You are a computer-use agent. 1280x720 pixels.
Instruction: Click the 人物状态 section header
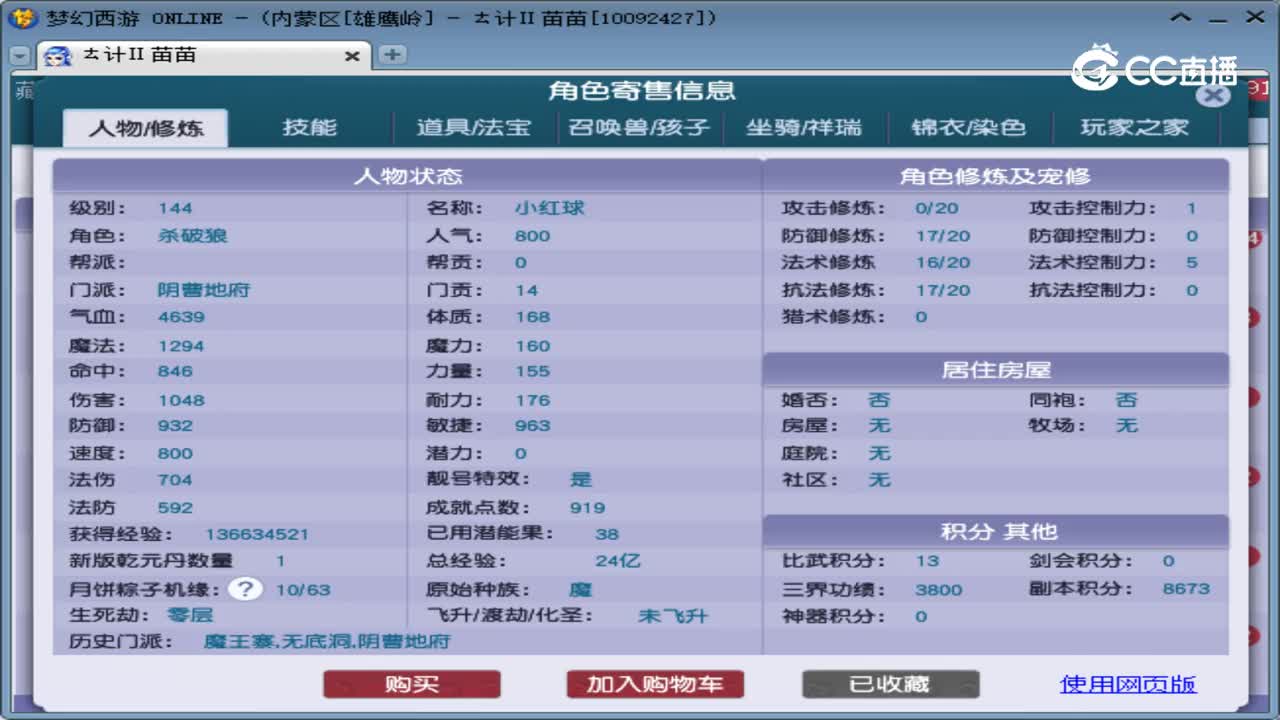tap(408, 176)
